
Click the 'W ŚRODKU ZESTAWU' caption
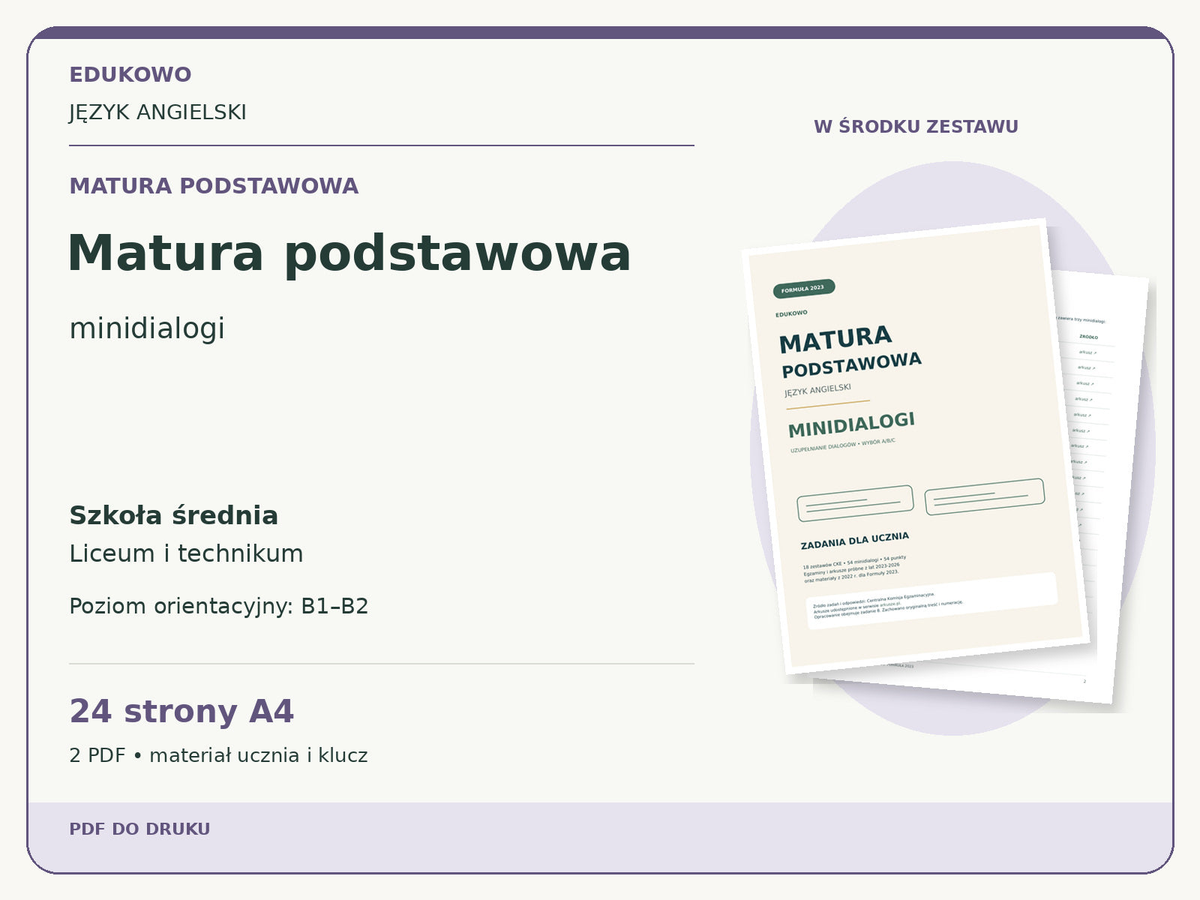click(916, 127)
